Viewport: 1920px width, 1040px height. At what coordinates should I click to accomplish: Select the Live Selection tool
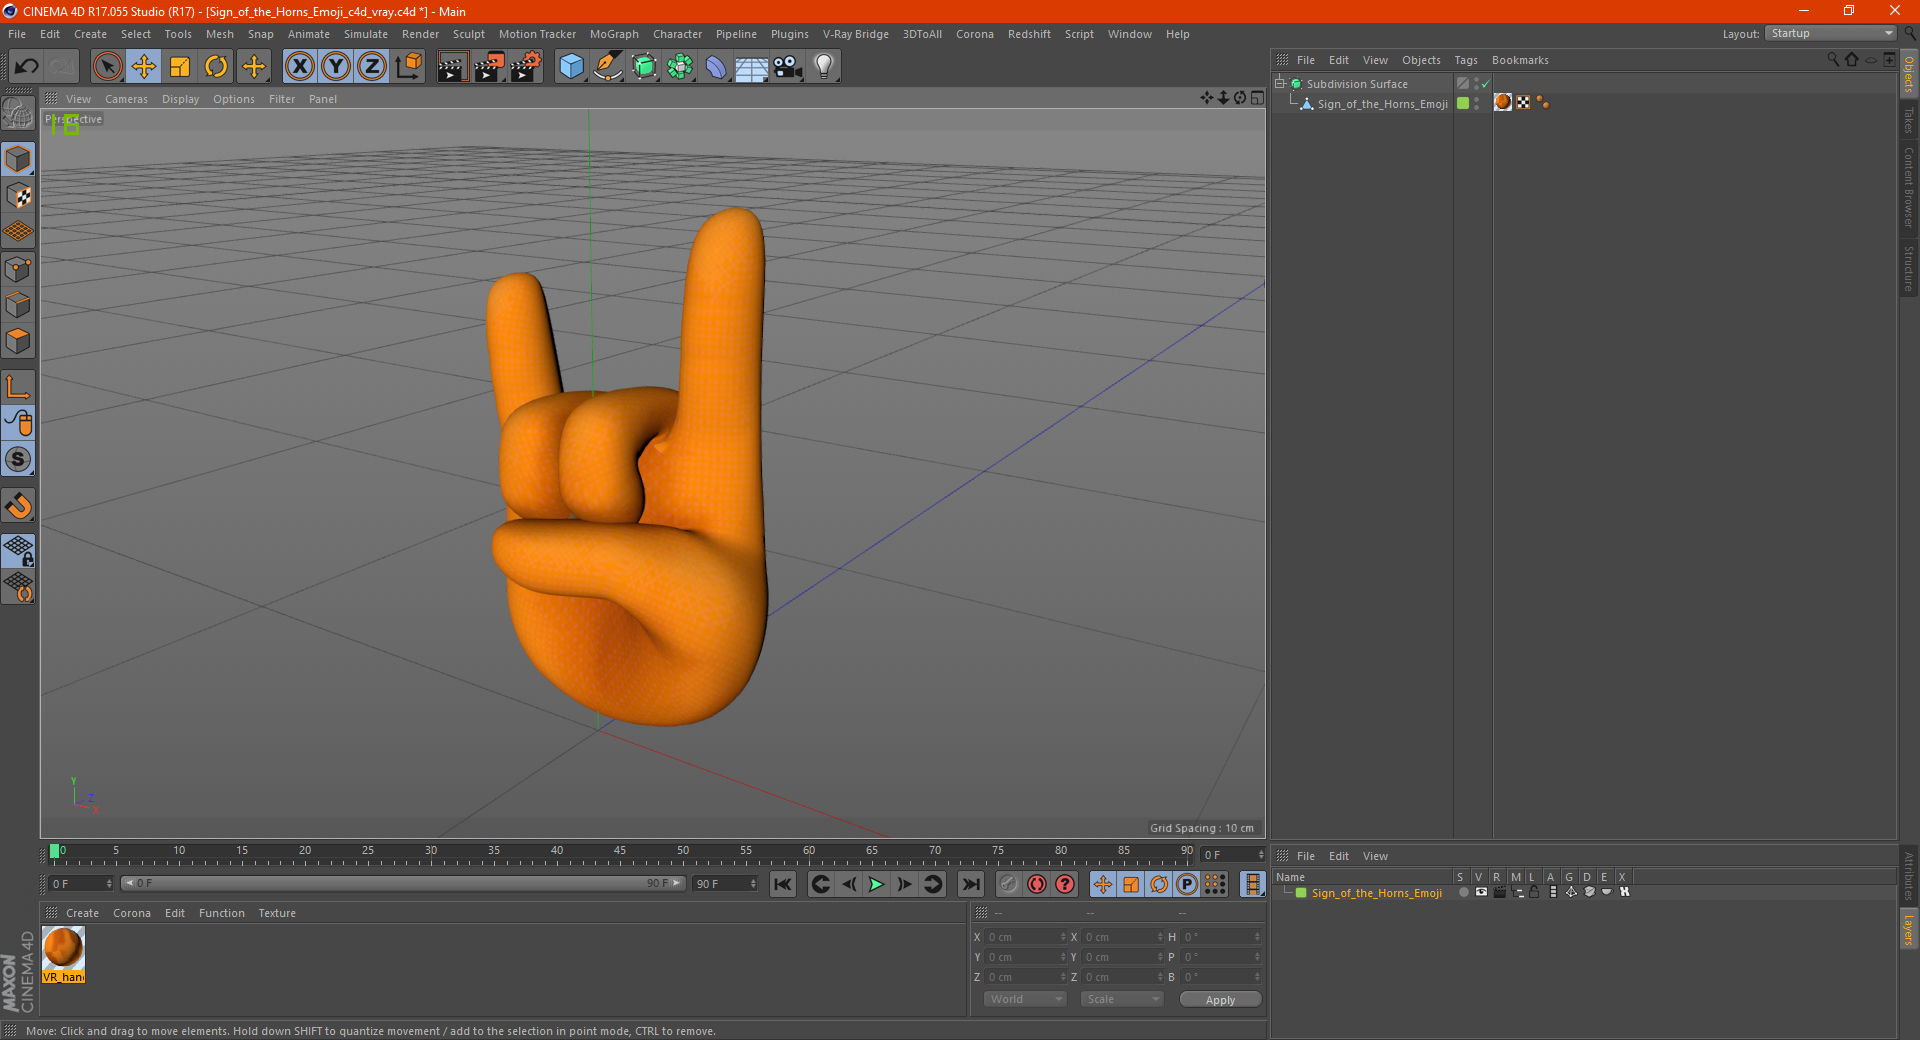tap(107, 67)
